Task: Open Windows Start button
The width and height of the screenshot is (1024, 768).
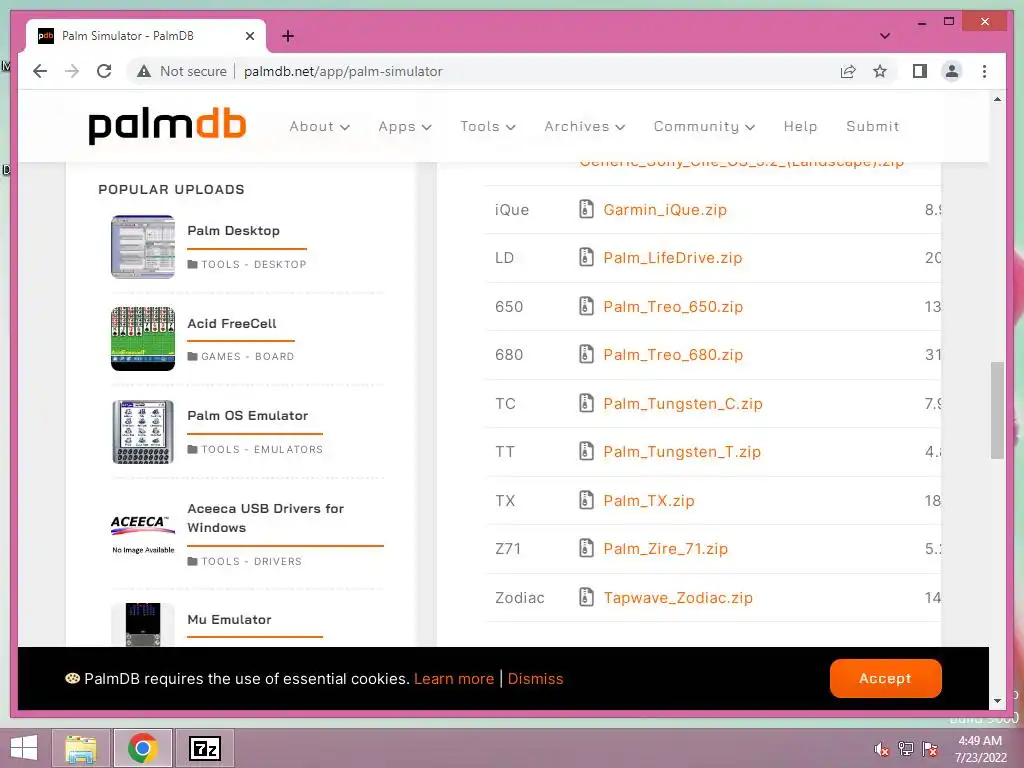Action: (x=24, y=748)
